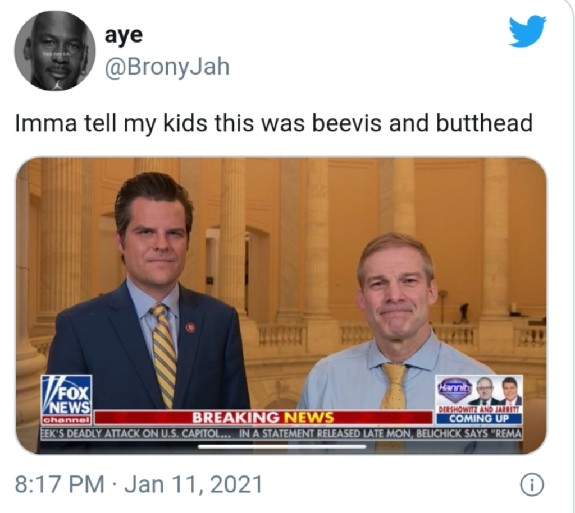Screen dimensions: 575x513
Task: Click the Dershowitz and Jarrett guest thumbnails
Action: pyautogui.click(x=498, y=392)
